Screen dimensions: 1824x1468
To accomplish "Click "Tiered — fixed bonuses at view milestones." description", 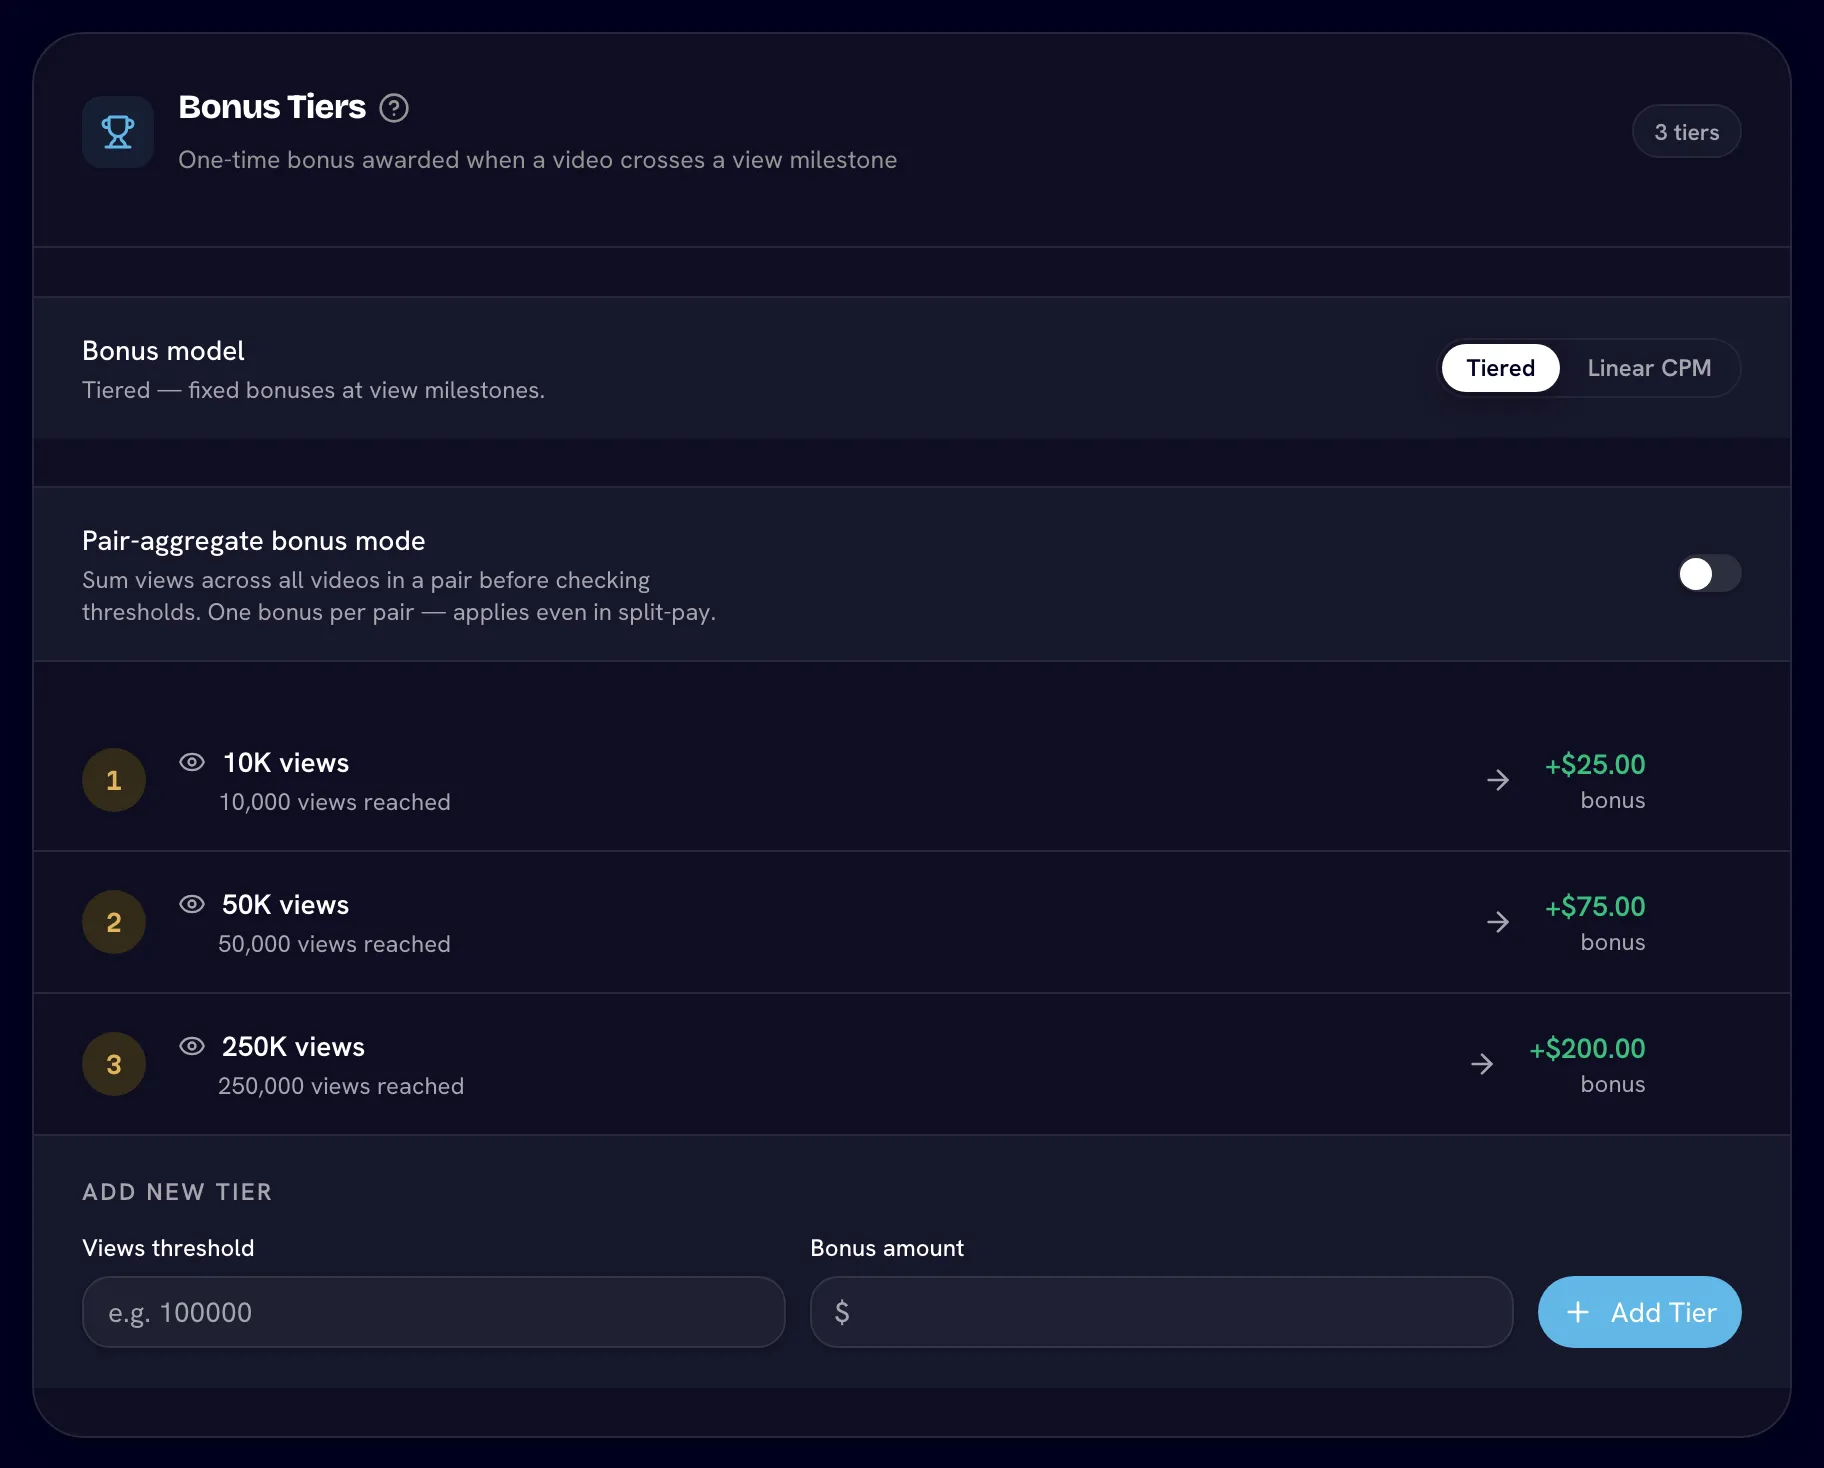I will click(x=313, y=390).
